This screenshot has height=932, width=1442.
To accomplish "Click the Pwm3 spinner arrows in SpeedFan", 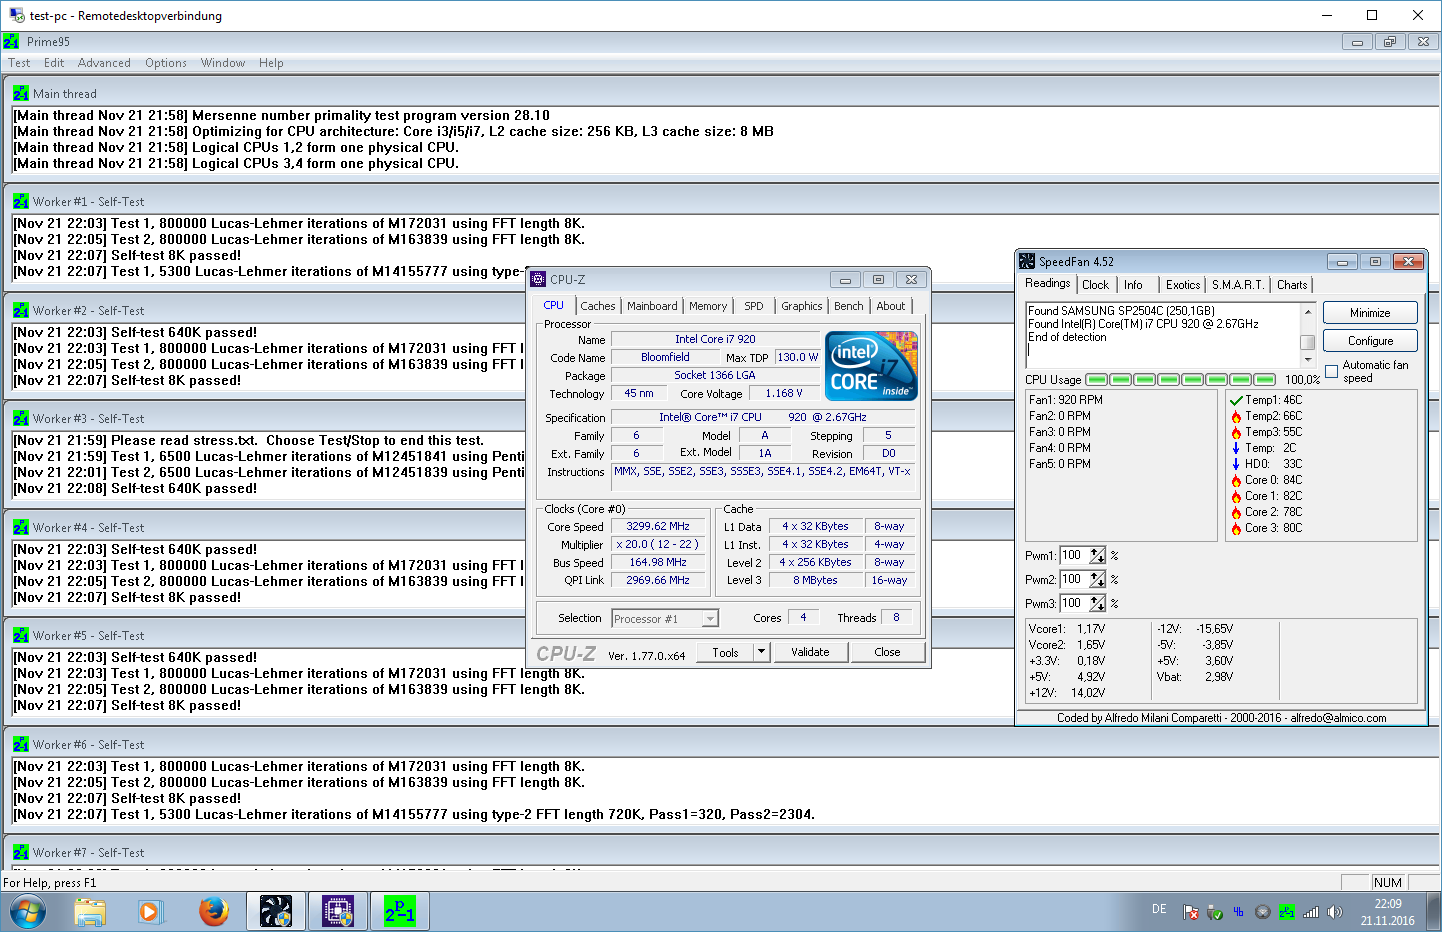I will (1098, 604).
